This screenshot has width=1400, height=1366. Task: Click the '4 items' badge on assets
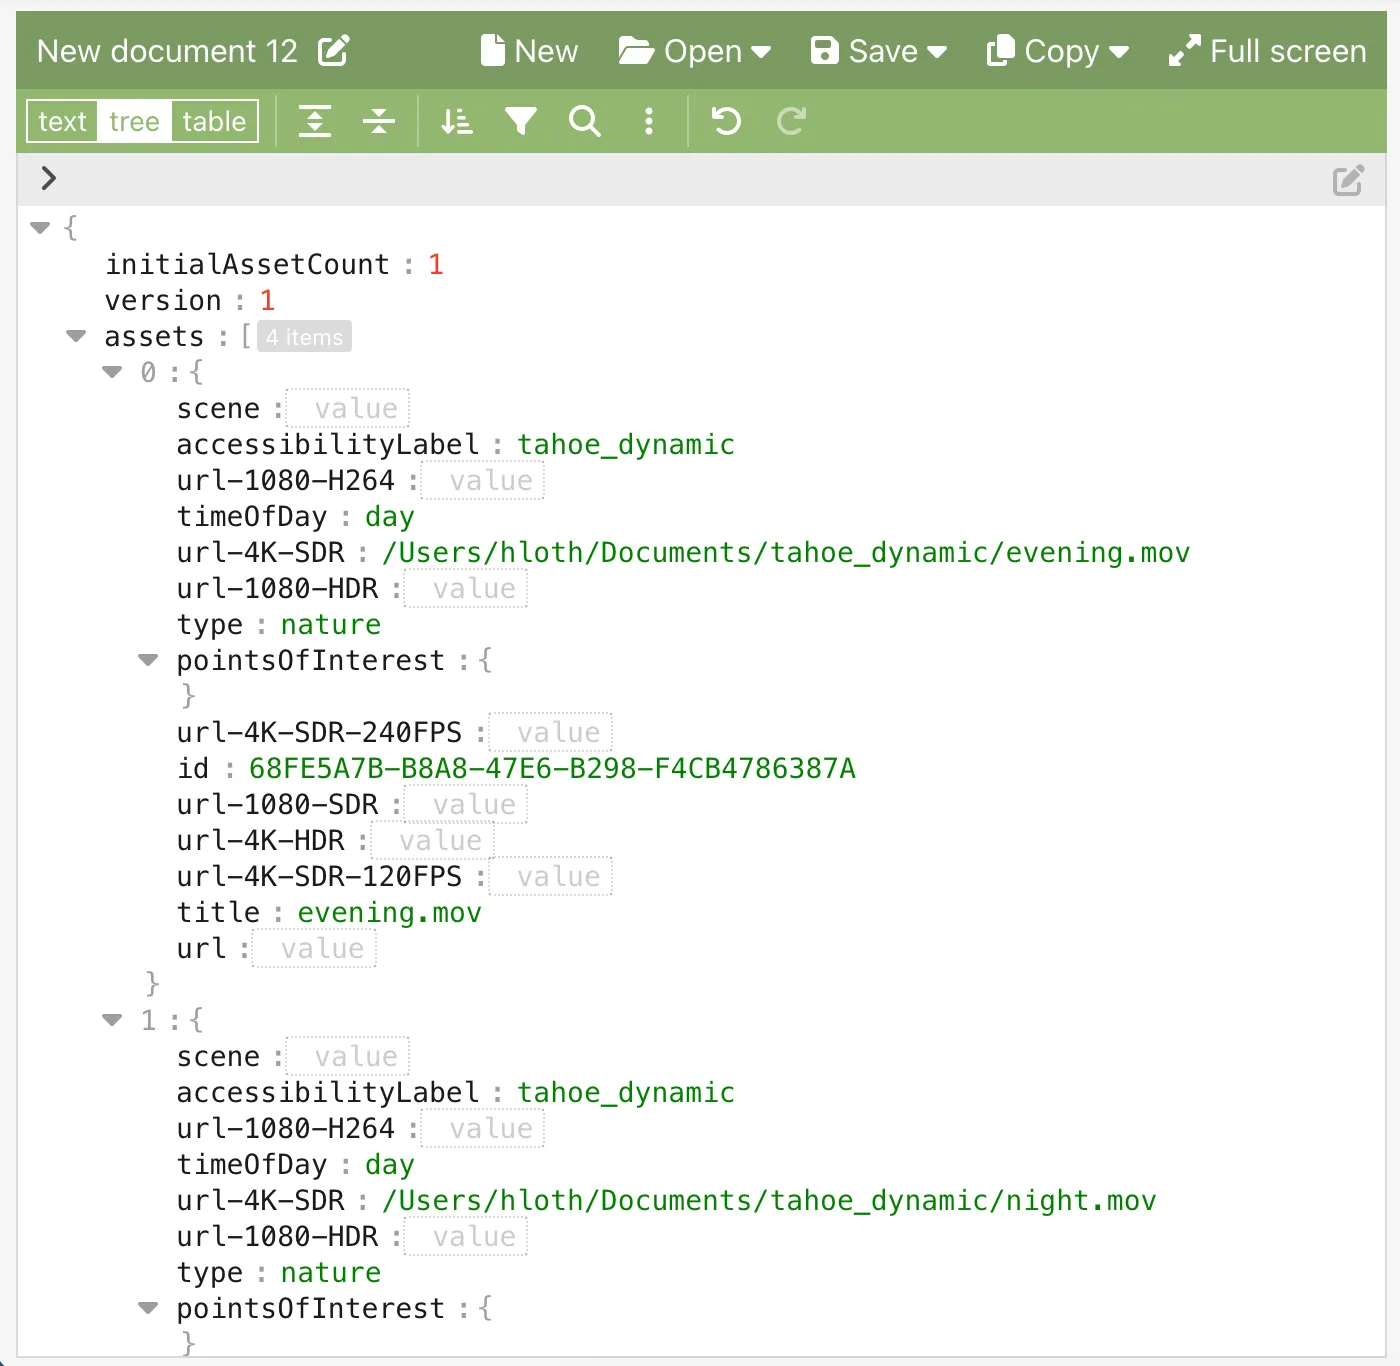pos(304,337)
